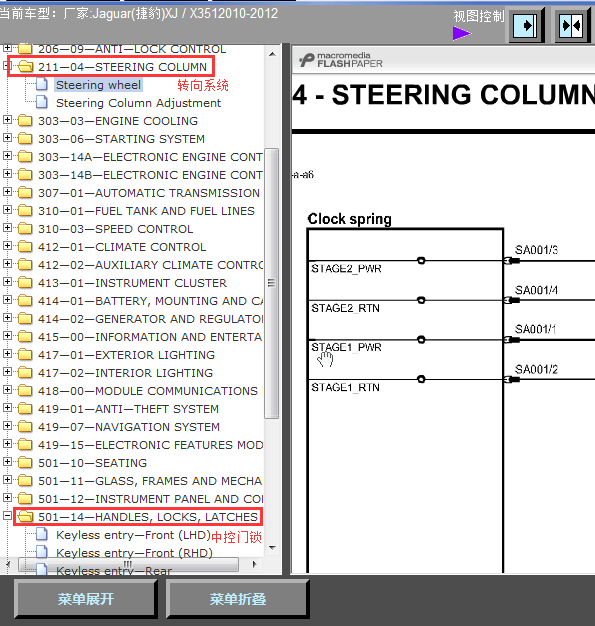This screenshot has width=595, height=626.
Task: Expand the 303—06—STARTING SYSTEM node
Action: [x=7, y=137]
